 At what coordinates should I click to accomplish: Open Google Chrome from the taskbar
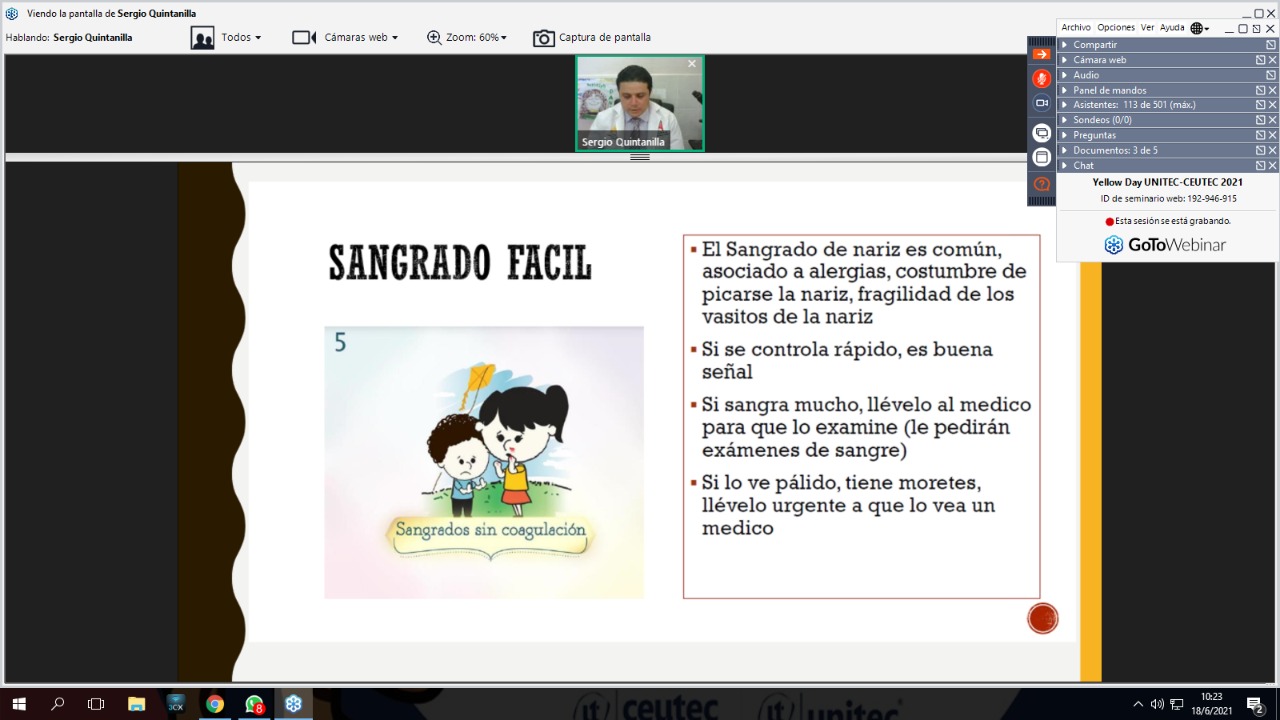pos(215,704)
